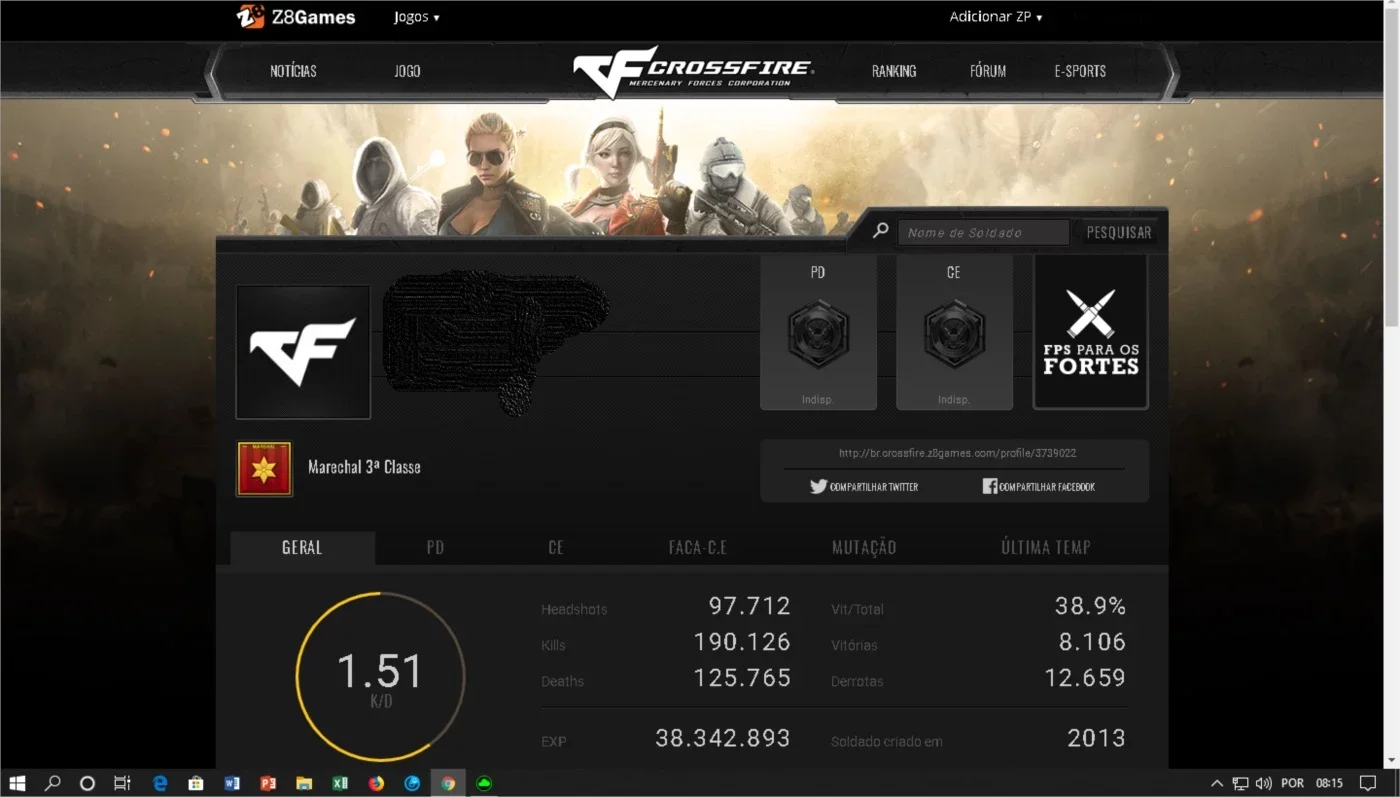
Task: Click the Soldado criado em 2013 value
Action: [x=1096, y=738]
